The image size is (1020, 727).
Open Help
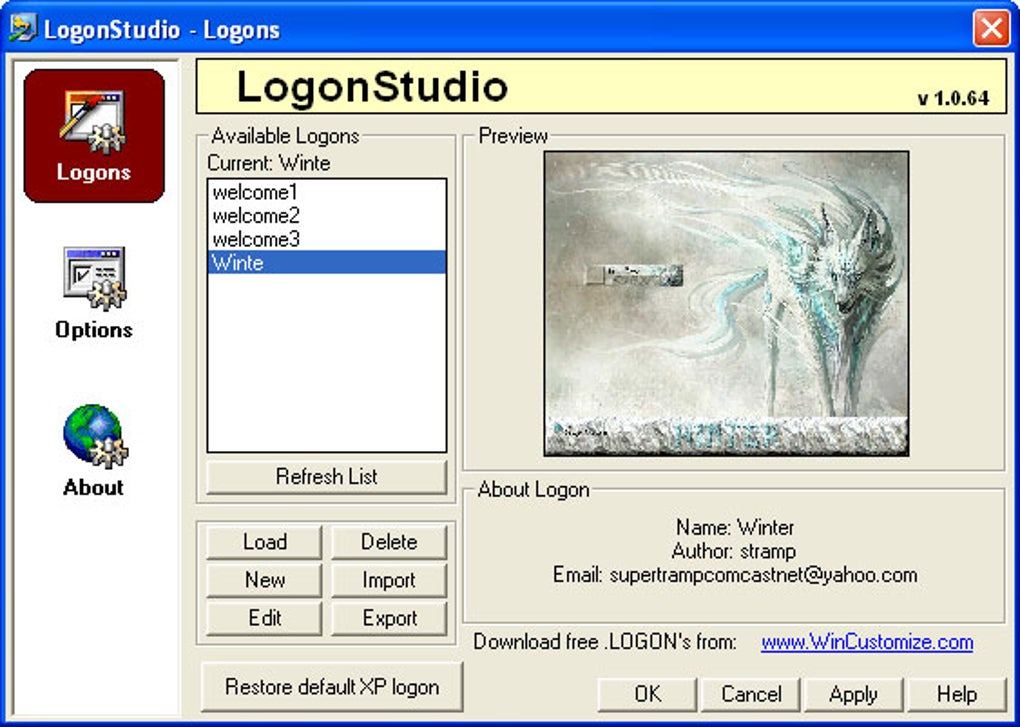957,694
